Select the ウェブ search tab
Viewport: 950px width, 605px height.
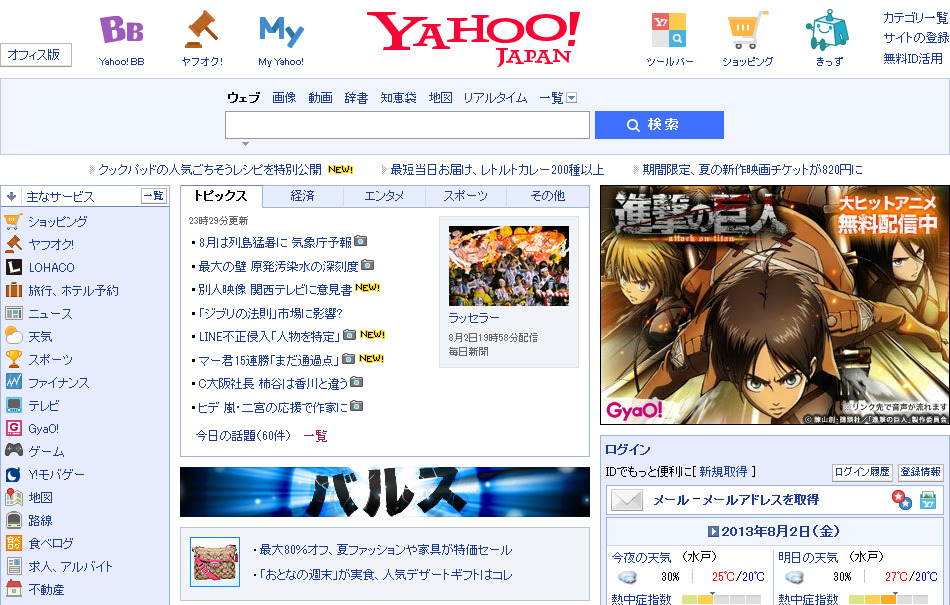244,98
